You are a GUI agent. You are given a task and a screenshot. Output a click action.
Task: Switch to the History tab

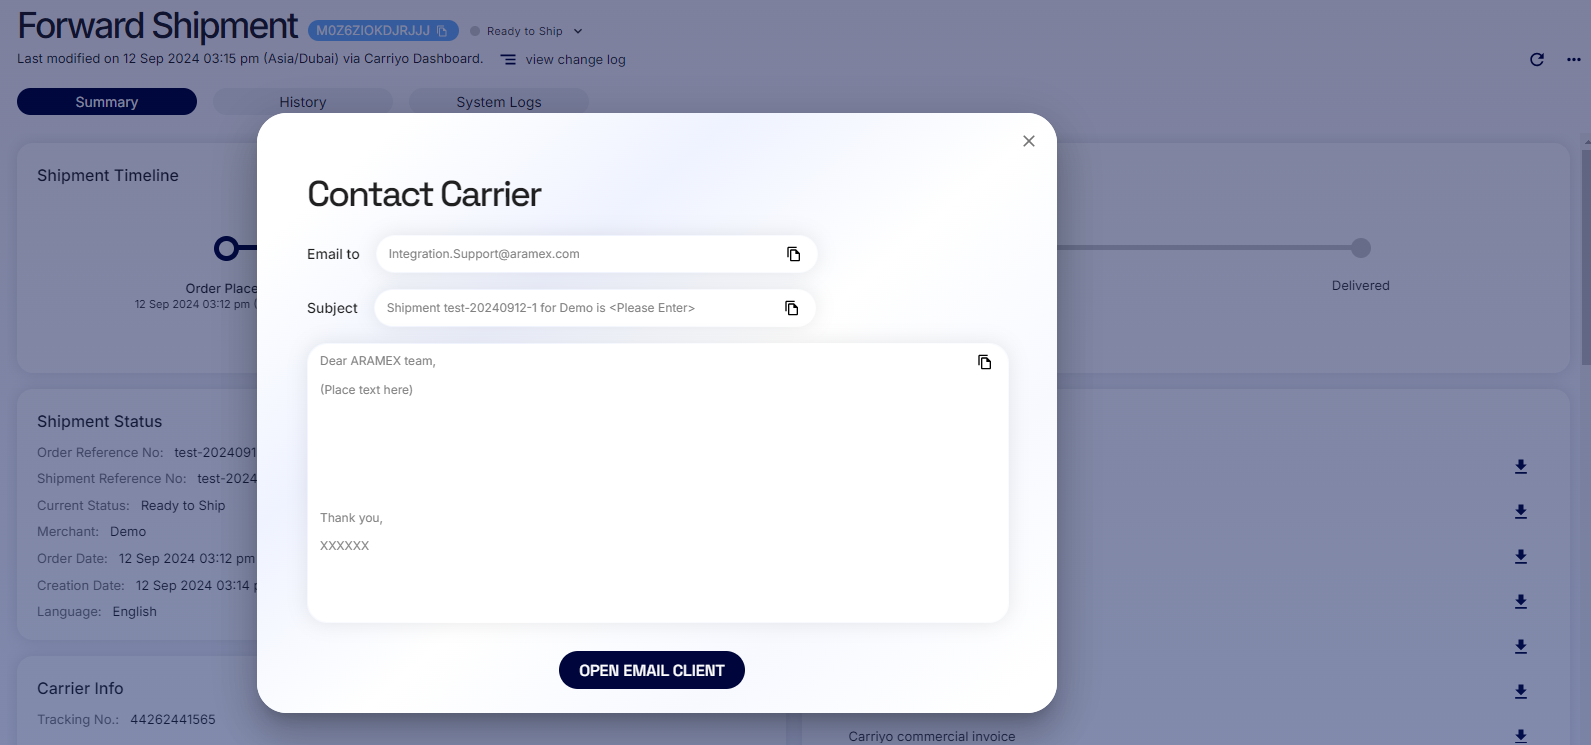pos(302,102)
